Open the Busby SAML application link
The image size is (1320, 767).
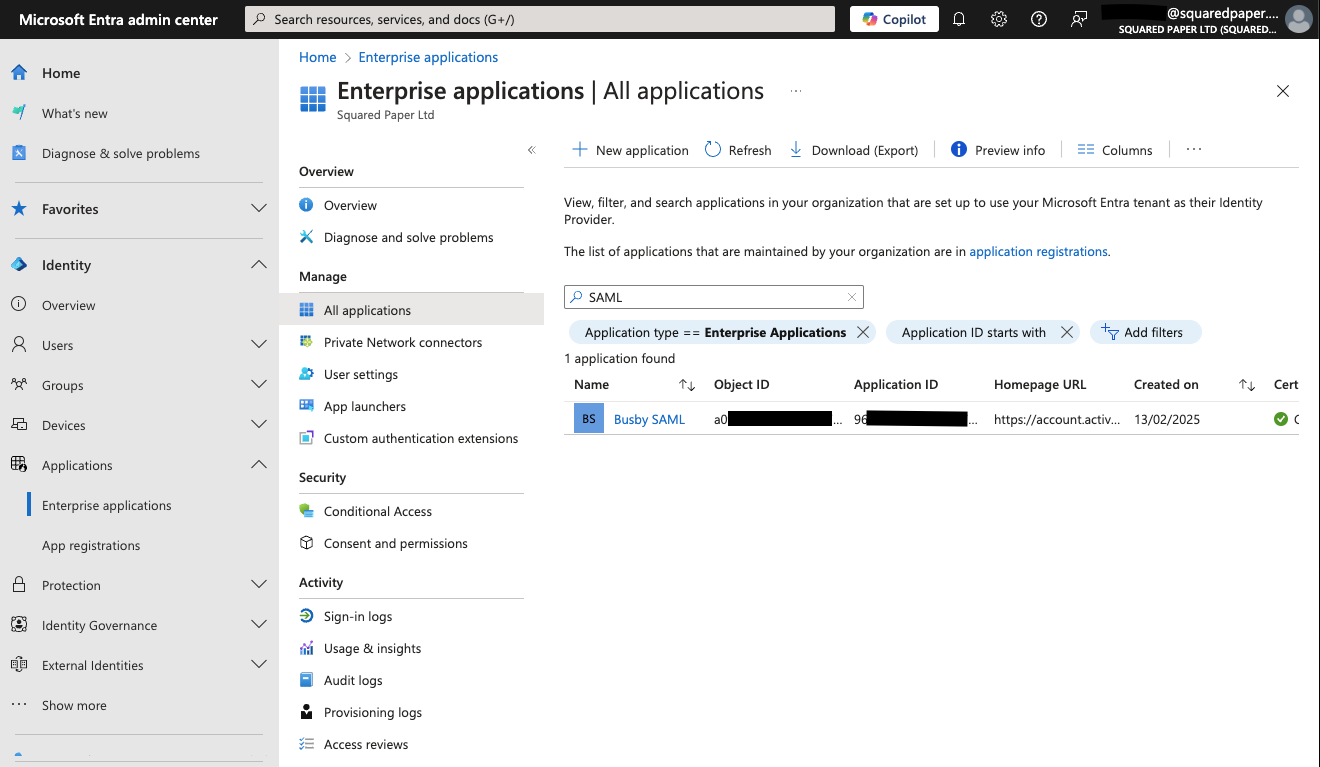[x=649, y=419]
